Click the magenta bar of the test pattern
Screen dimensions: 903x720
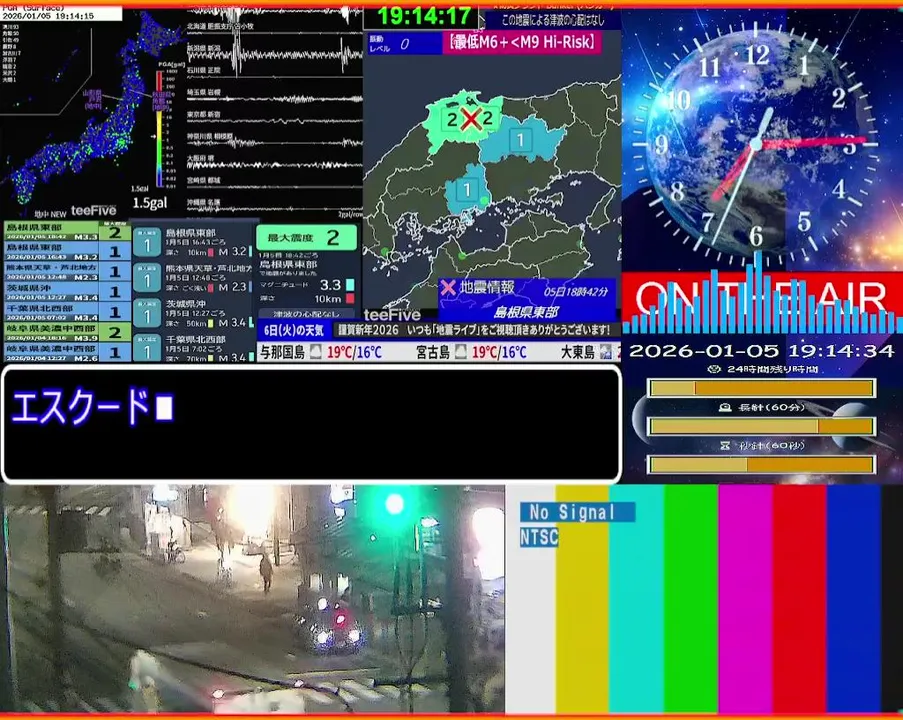(x=745, y=599)
